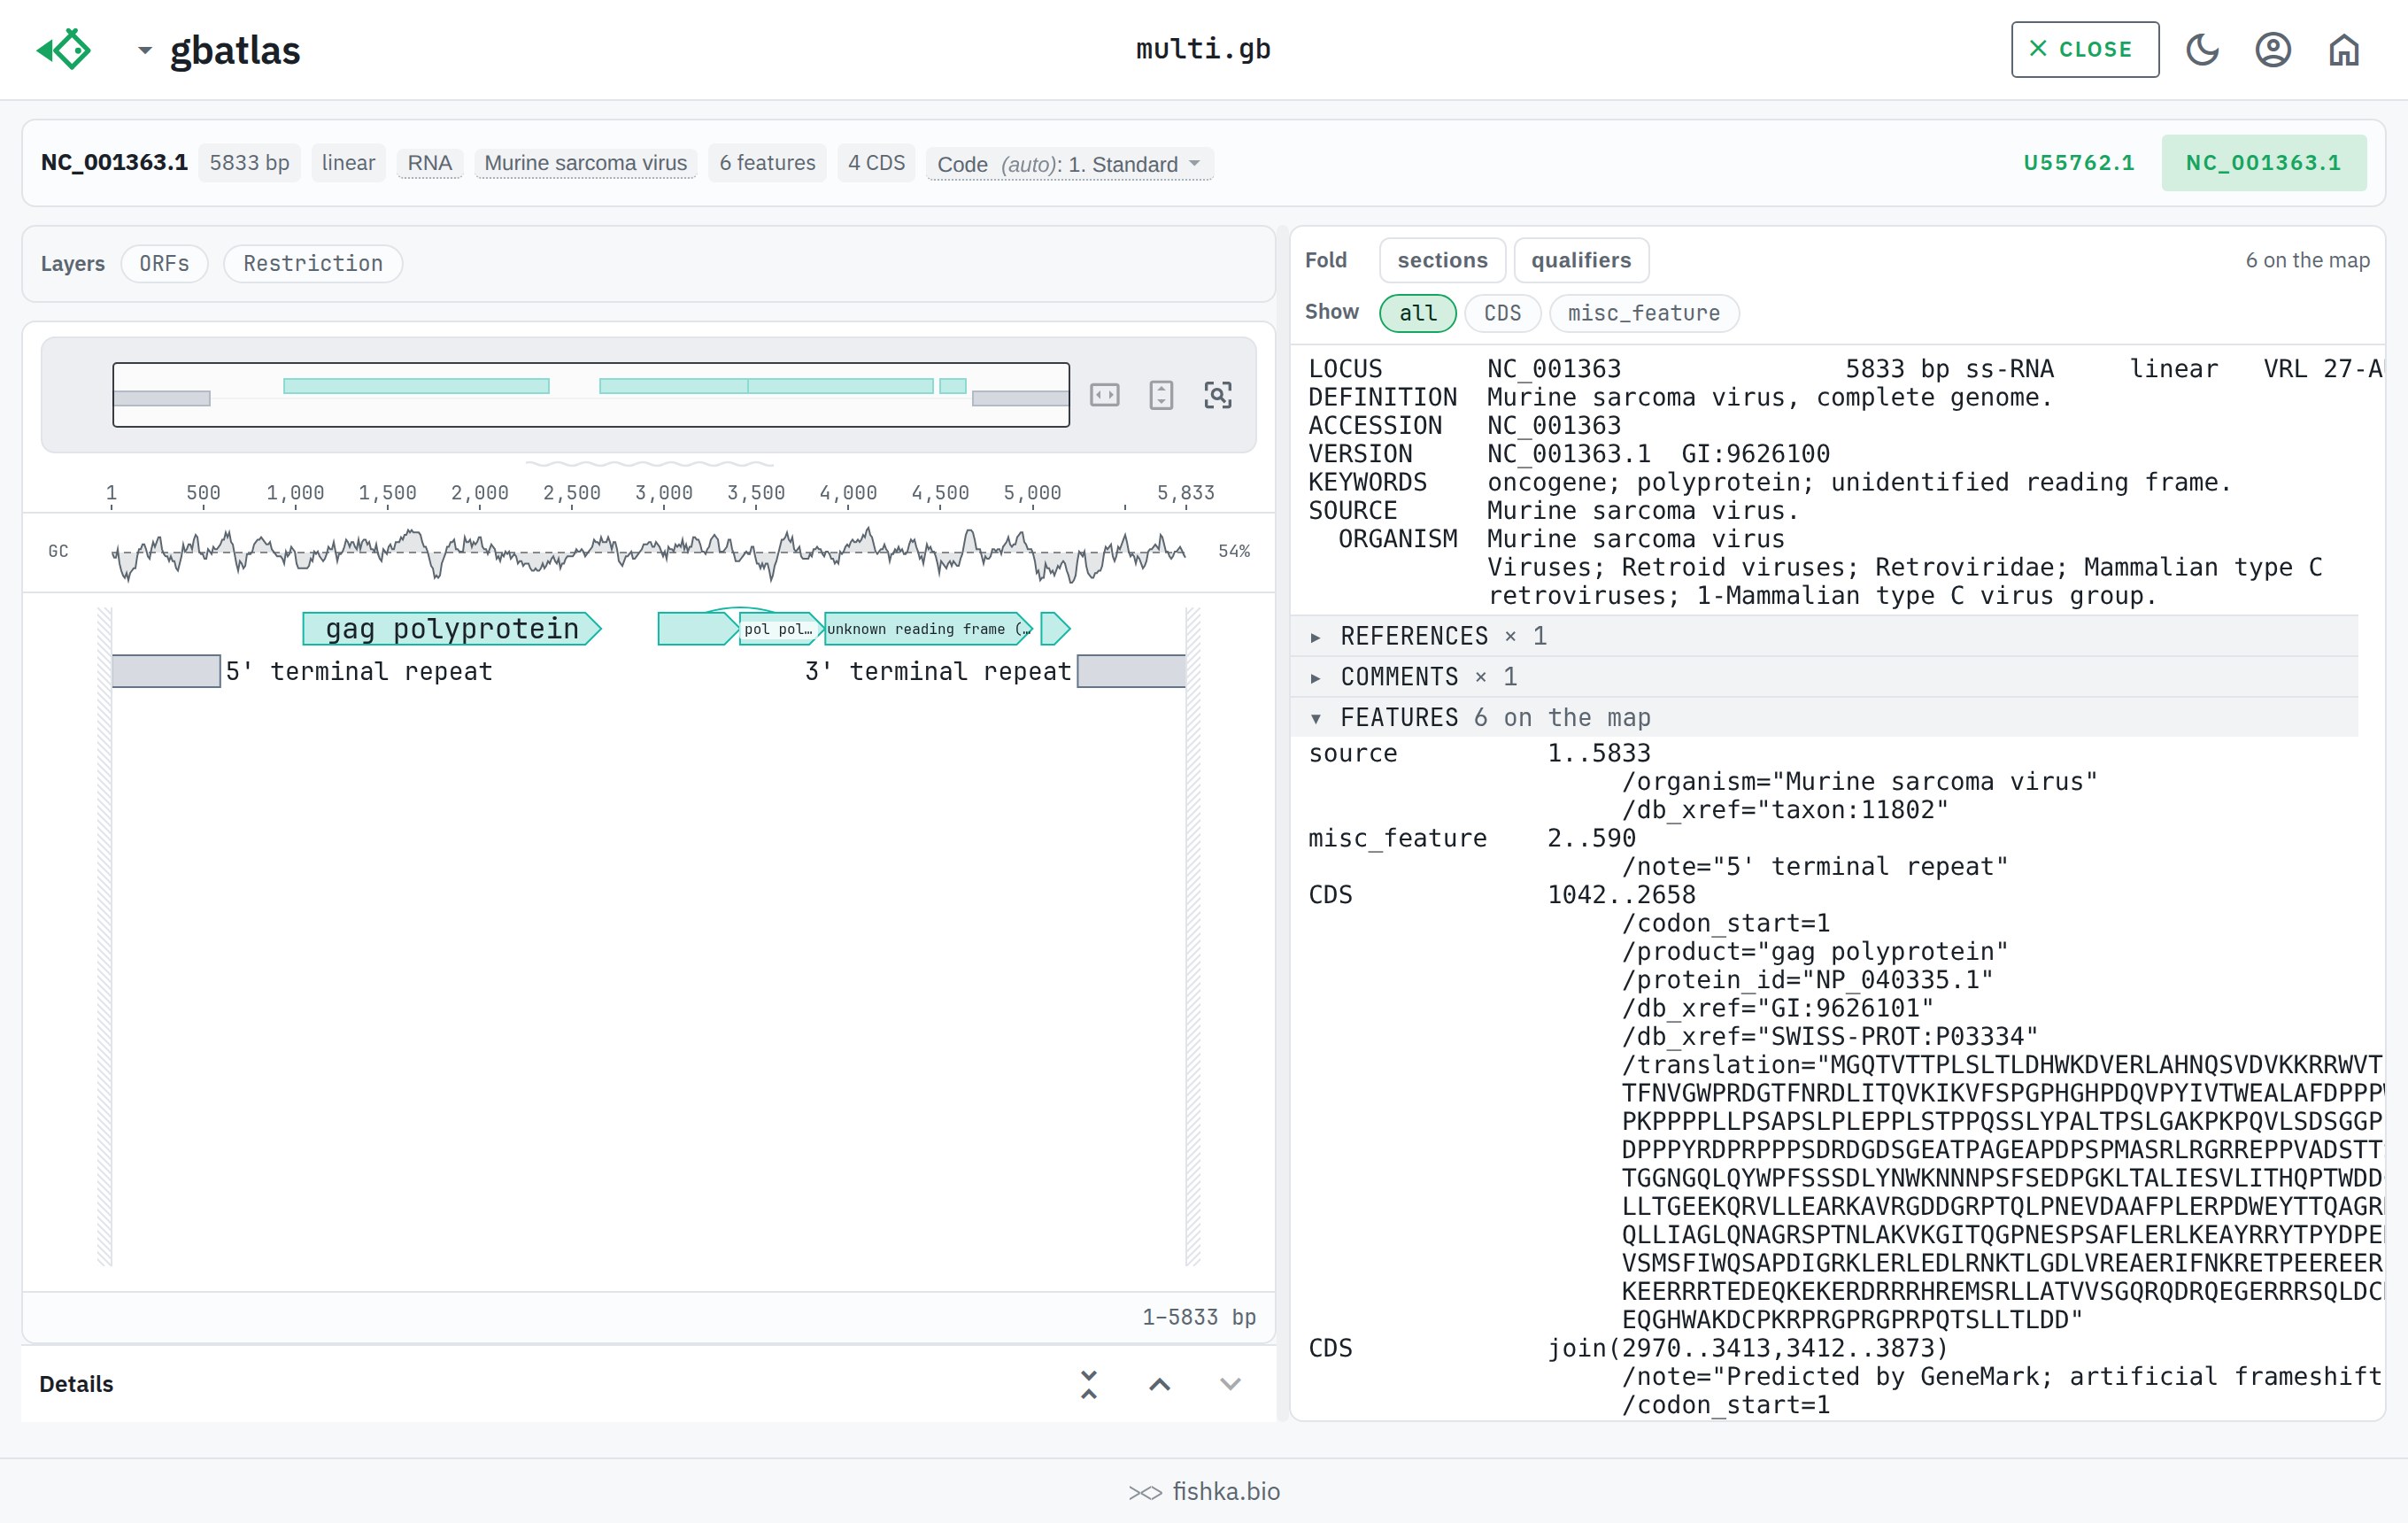
Task: Click the 6 features chip
Action: [x=767, y=163]
